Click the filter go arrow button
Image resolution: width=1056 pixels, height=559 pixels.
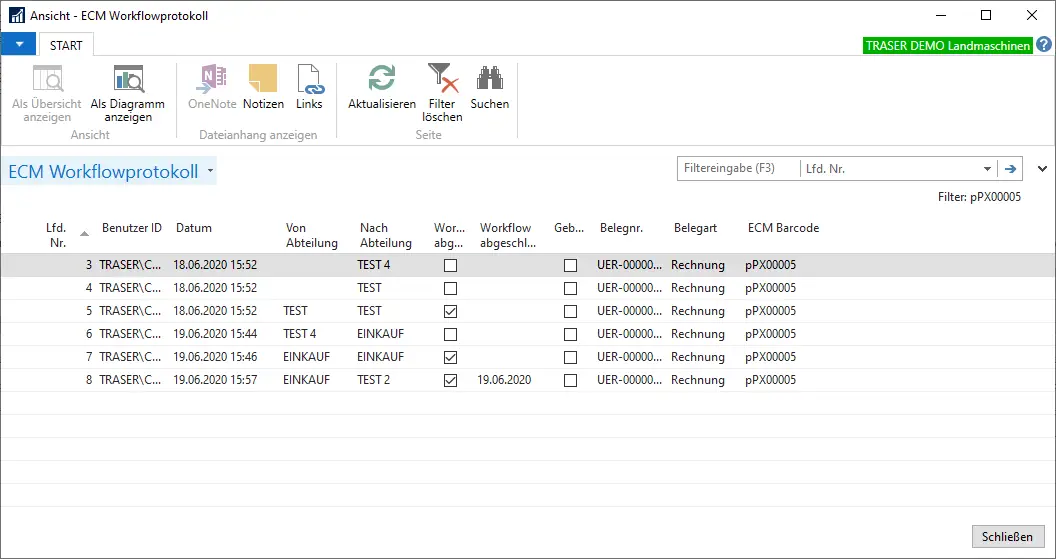[x=1011, y=169]
